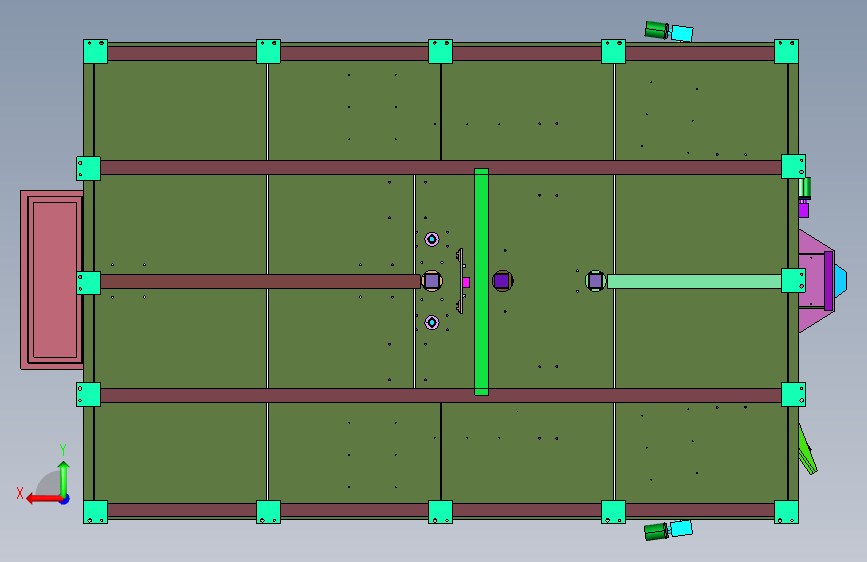Select the upper pink-ringed circular fitting
This screenshot has width=867, height=562.
point(432,240)
